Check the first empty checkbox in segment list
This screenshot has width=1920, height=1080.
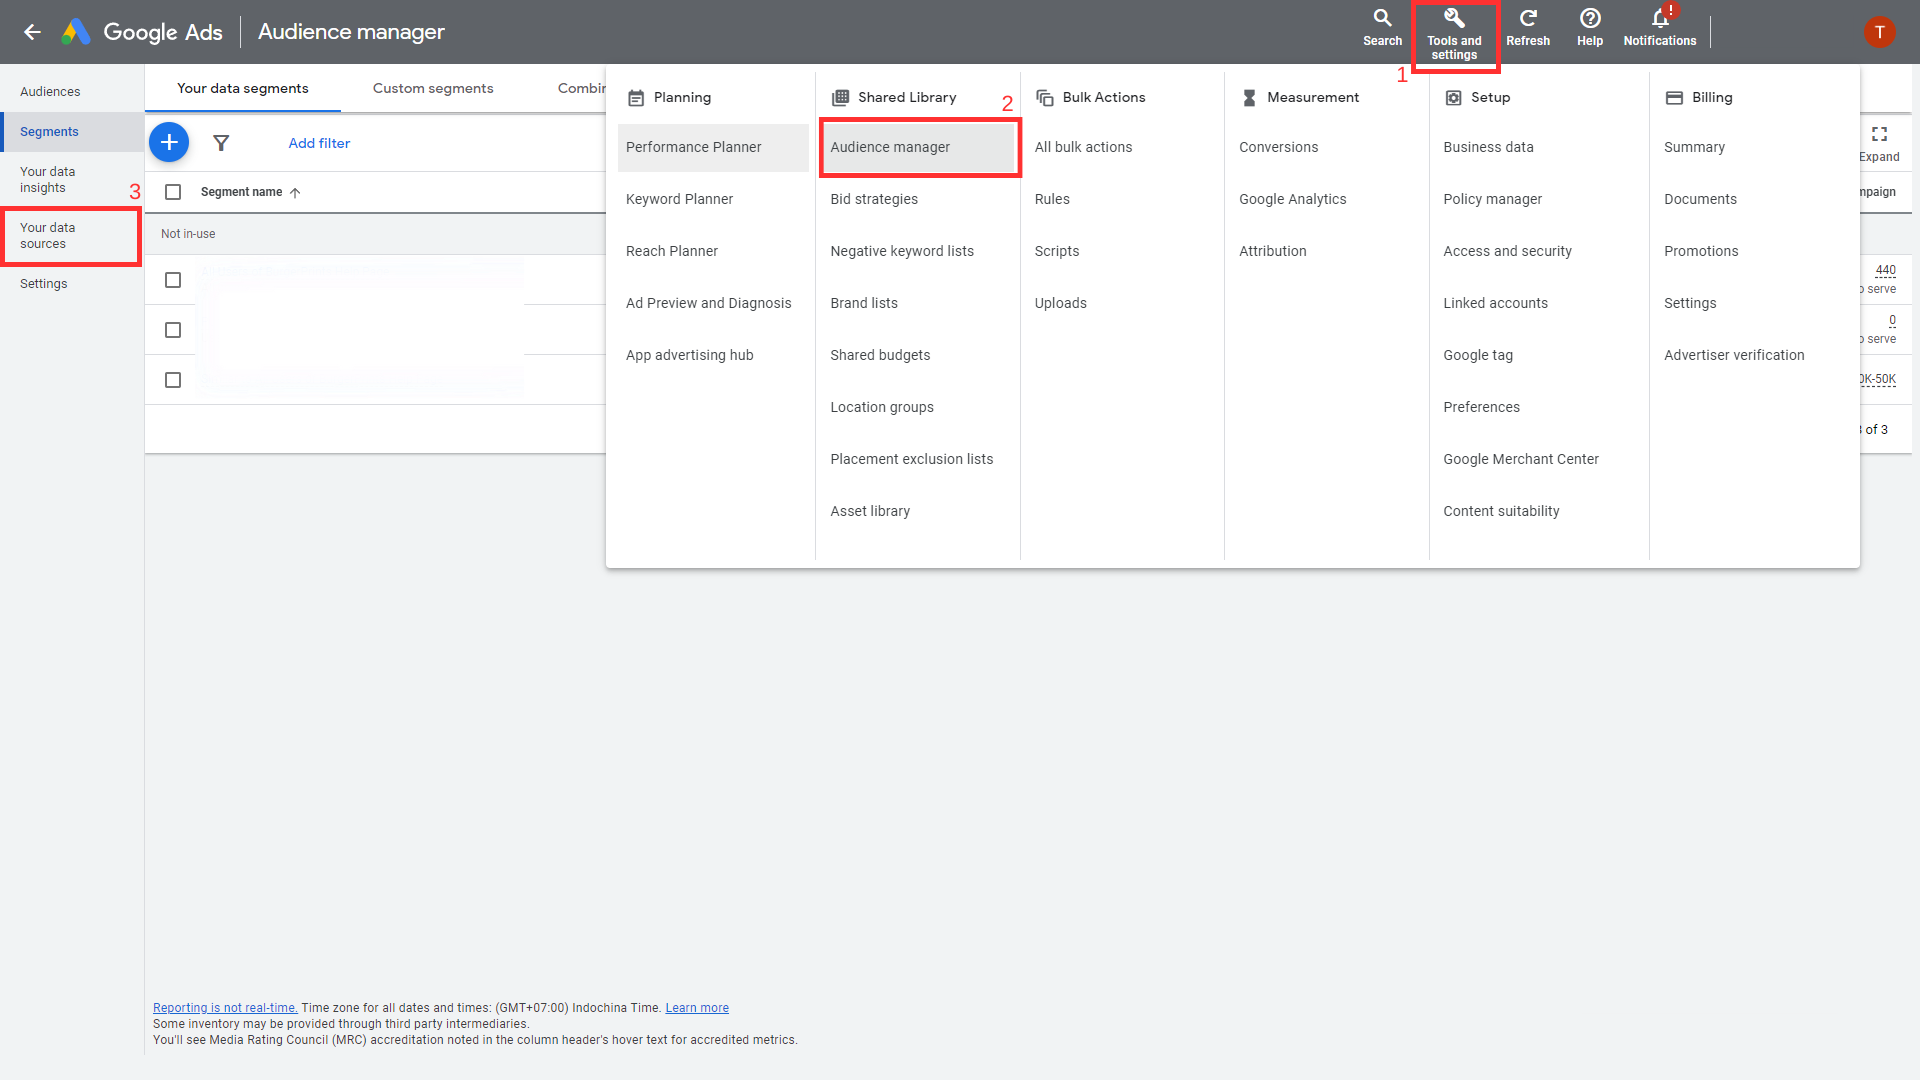click(173, 280)
